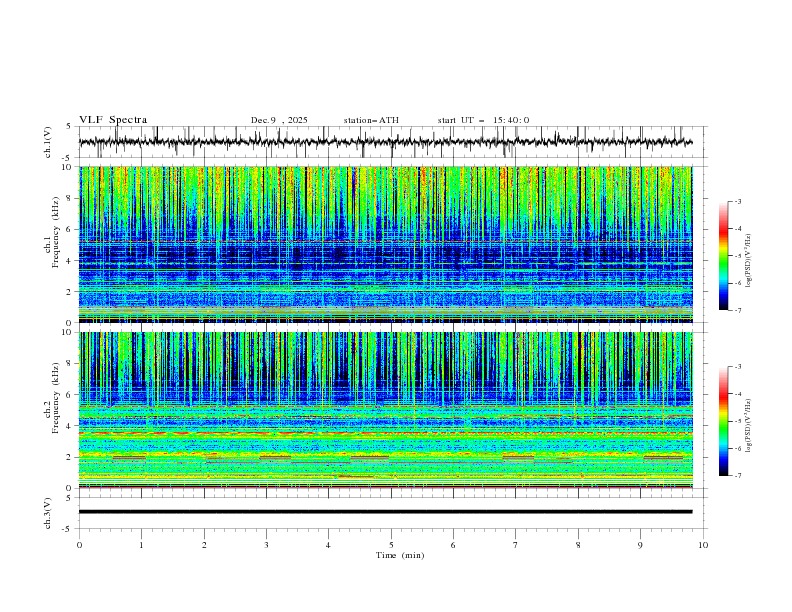Click the 'station=ATH' label
Screen dimensions: 792x612
(x=371, y=120)
